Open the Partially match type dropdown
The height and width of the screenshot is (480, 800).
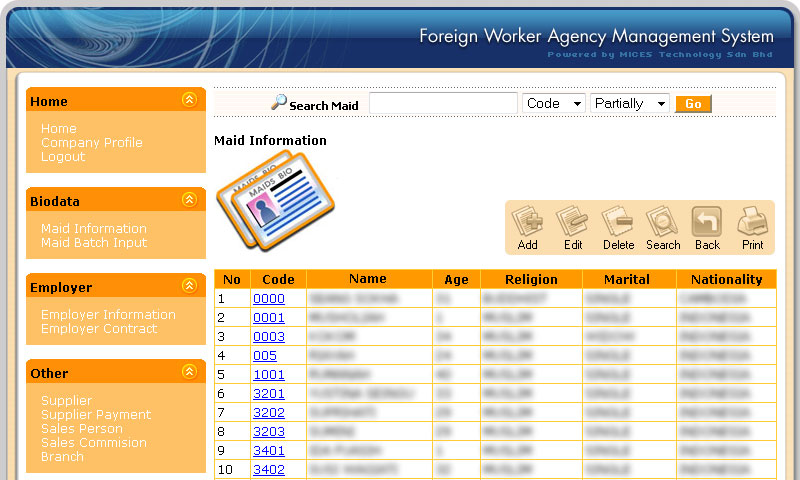(630, 103)
